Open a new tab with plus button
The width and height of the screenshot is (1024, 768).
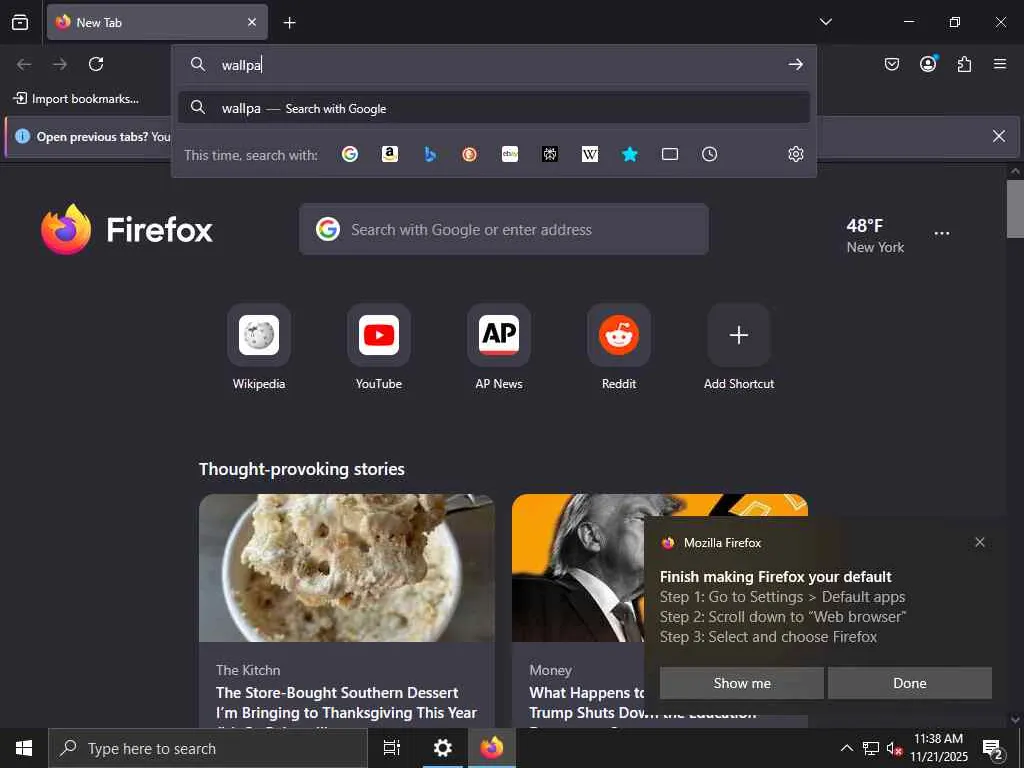tap(289, 23)
